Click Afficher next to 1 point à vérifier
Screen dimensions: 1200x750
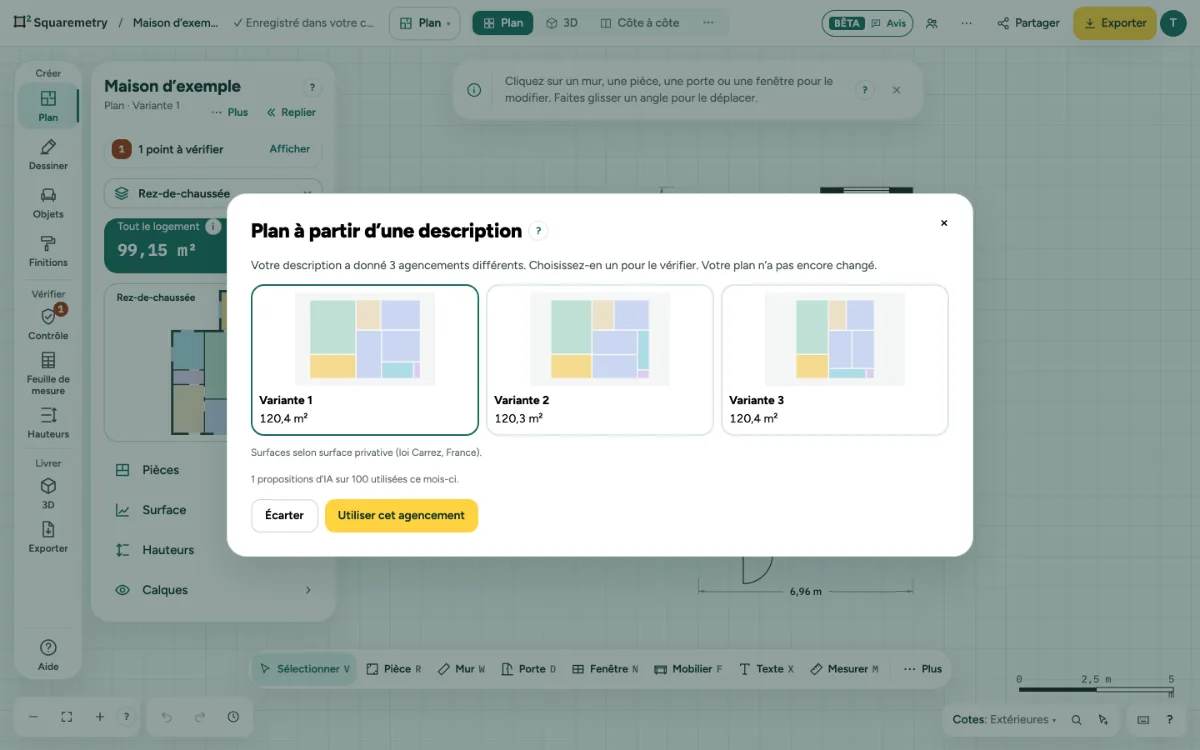click(290, 149)
